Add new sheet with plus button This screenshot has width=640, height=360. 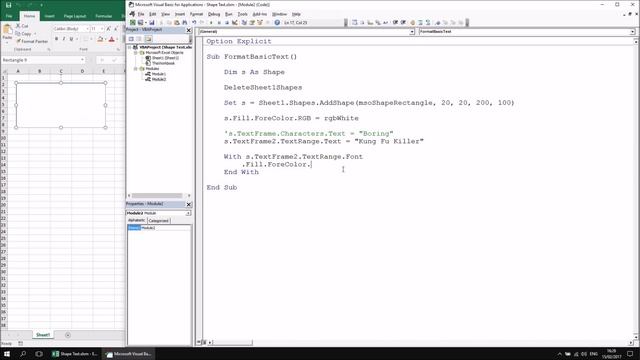point(68,335)
